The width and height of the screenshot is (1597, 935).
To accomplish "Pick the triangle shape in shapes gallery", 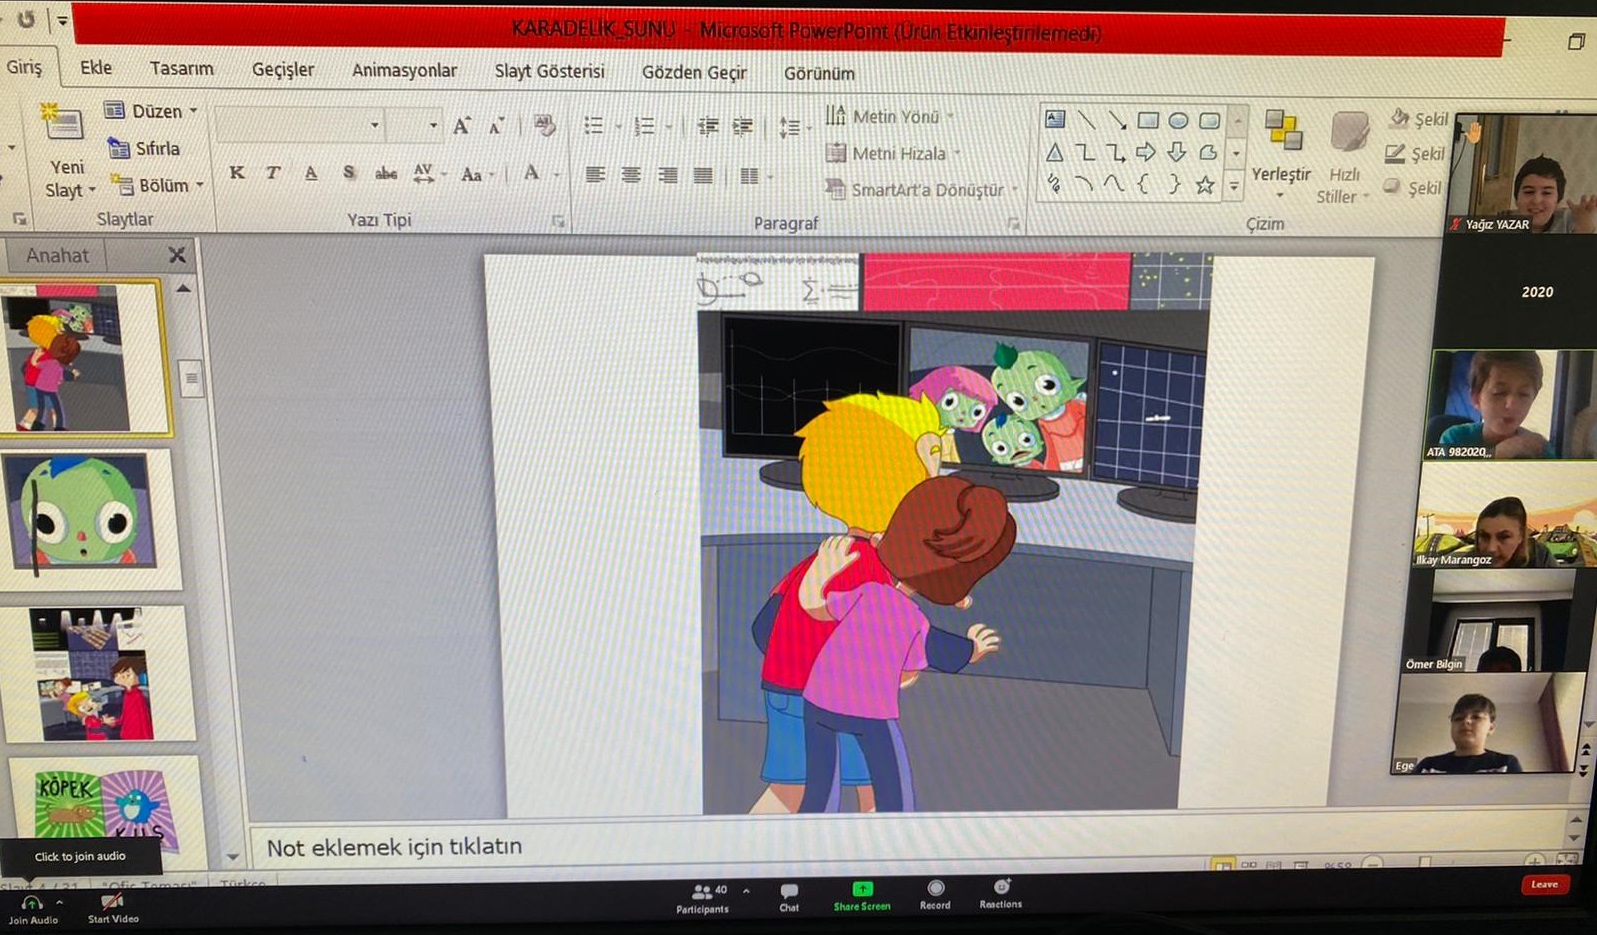I will [x=1054, y=153].
